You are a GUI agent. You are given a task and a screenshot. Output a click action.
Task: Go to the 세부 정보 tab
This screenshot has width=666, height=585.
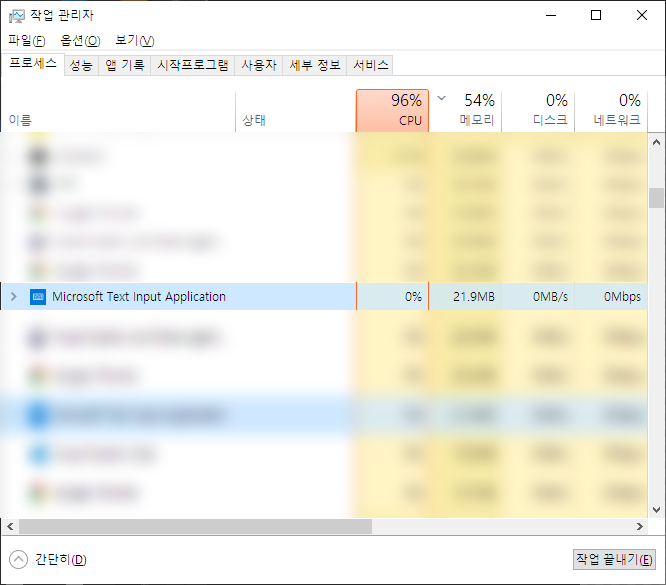[314, 65]
